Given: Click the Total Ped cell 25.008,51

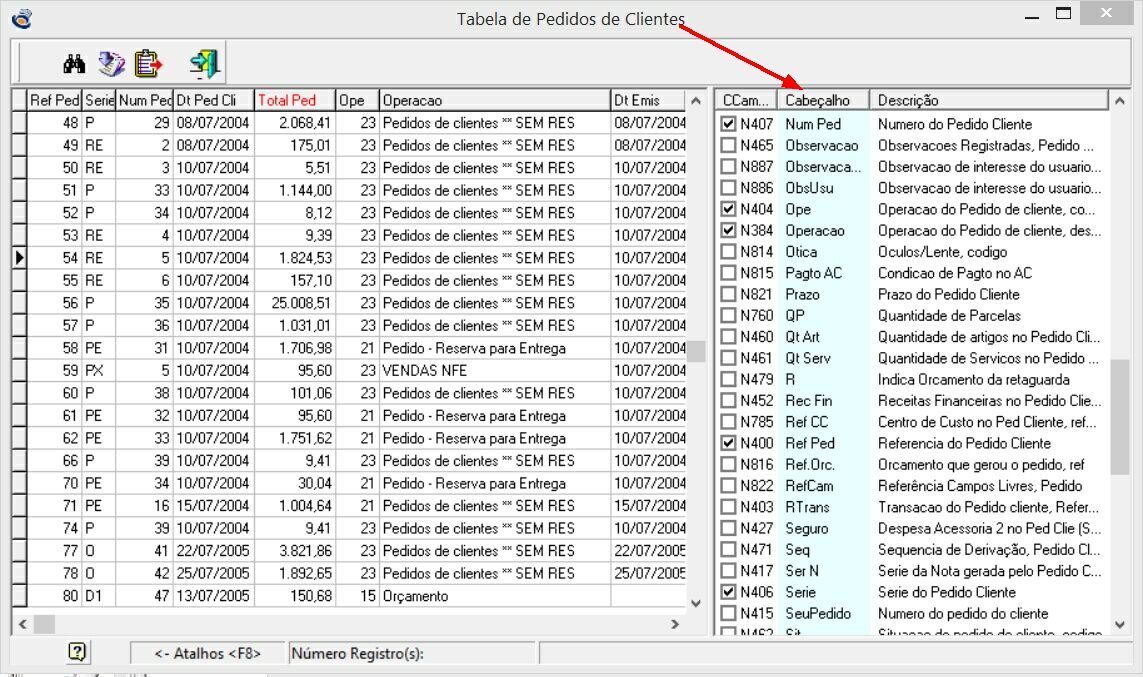Looking at the screenshot, I should click(294, 302).
